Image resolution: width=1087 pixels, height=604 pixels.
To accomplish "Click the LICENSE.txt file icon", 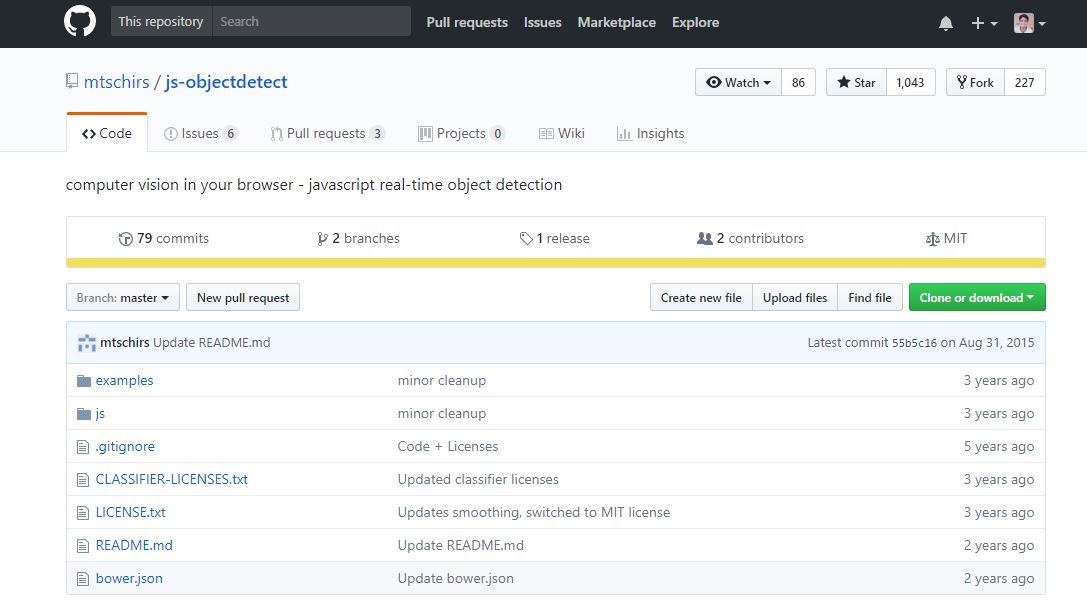I will point(83,513).
